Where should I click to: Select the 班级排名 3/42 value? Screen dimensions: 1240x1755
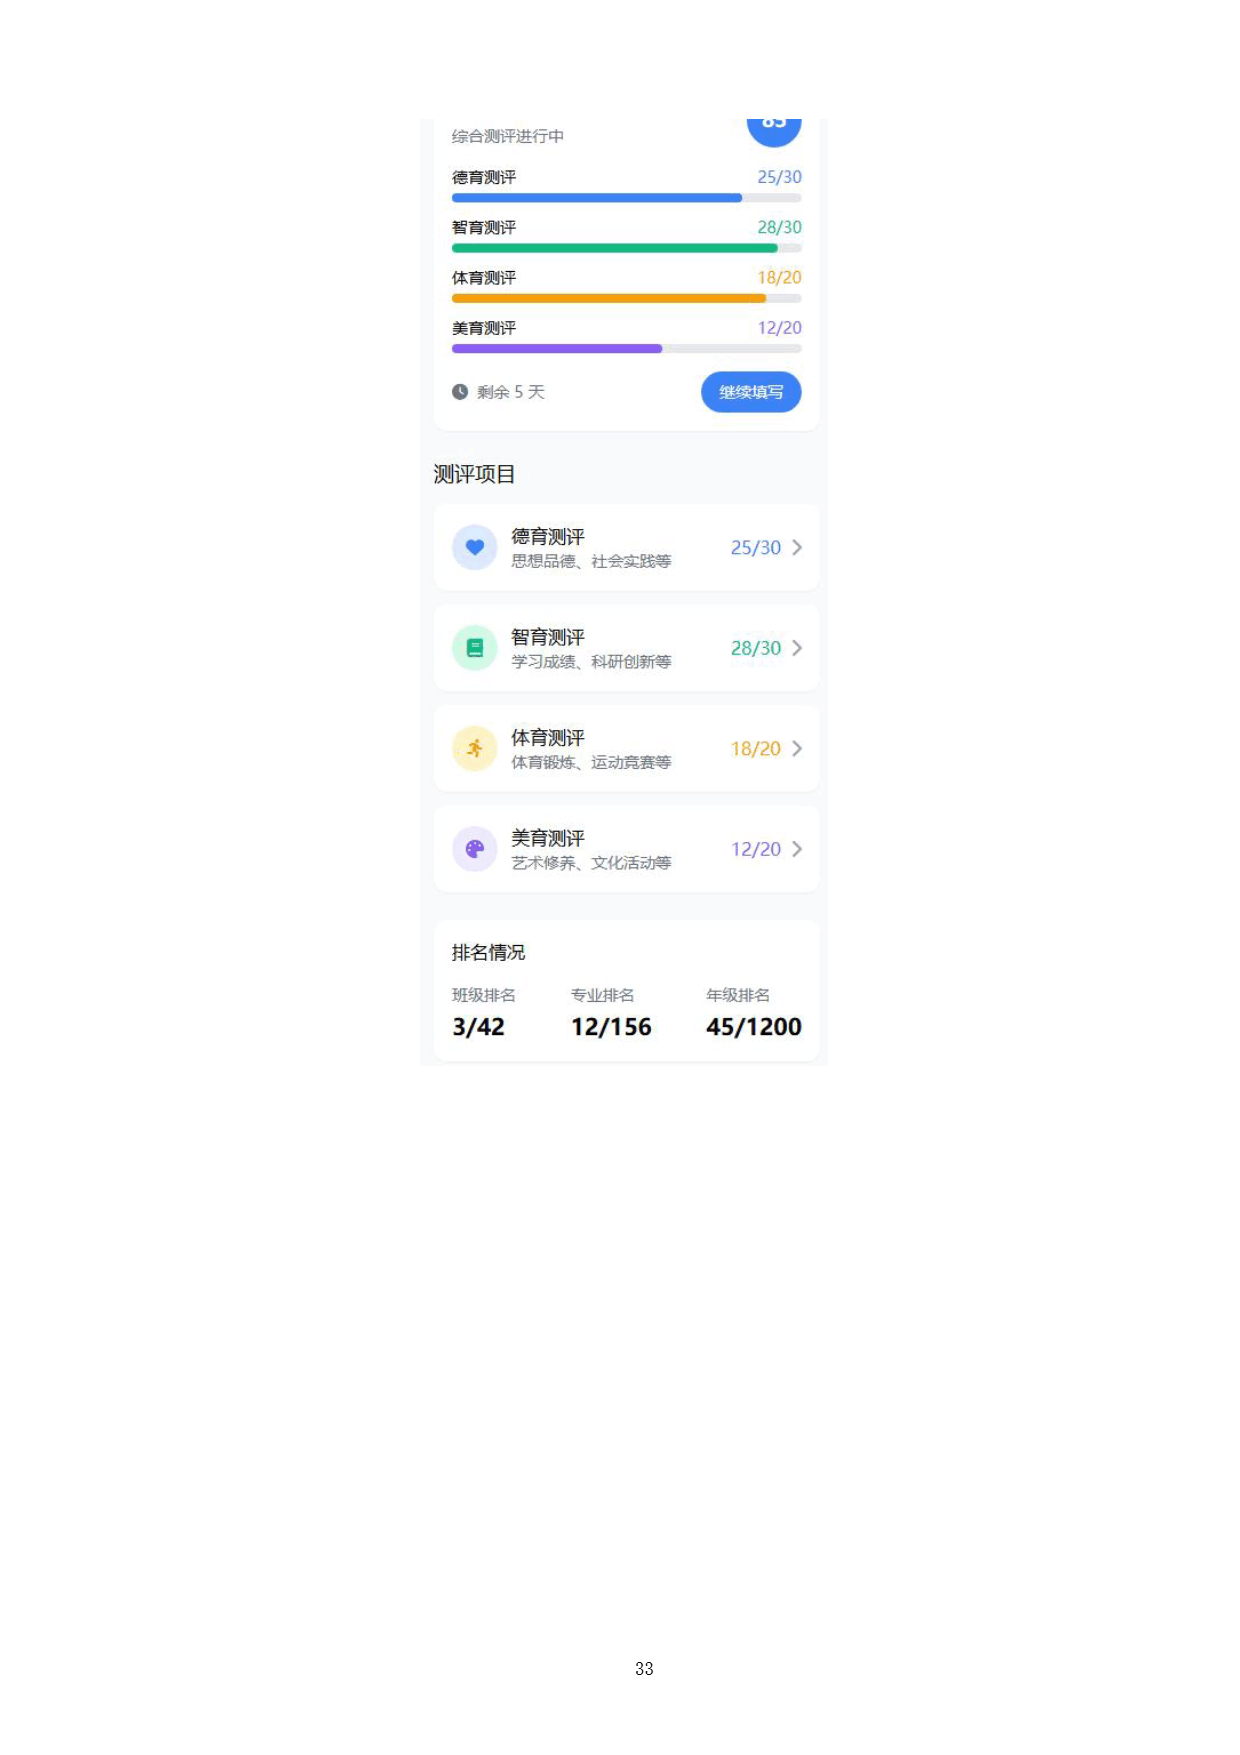pyautogui.click(x=478, y=1027)
